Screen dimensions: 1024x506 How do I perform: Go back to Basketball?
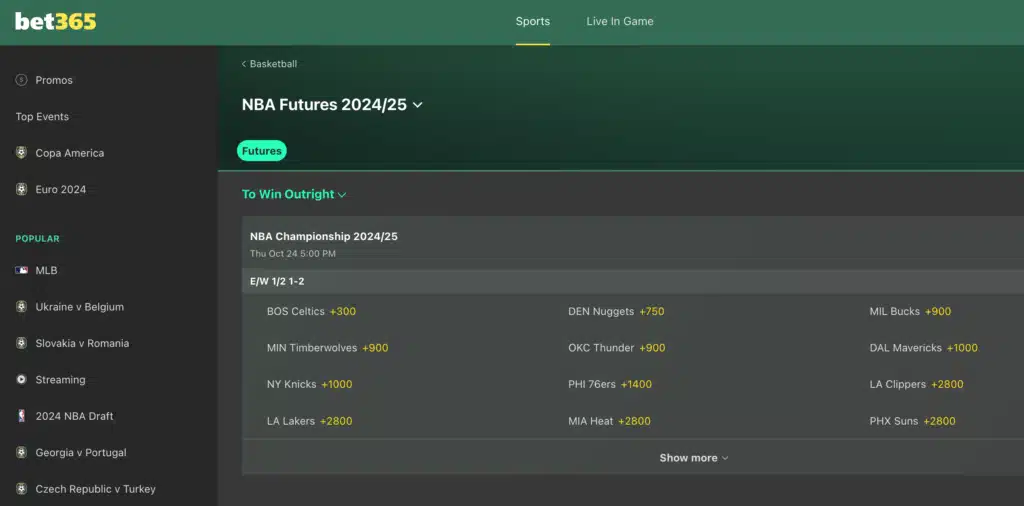tap(269, 64)
